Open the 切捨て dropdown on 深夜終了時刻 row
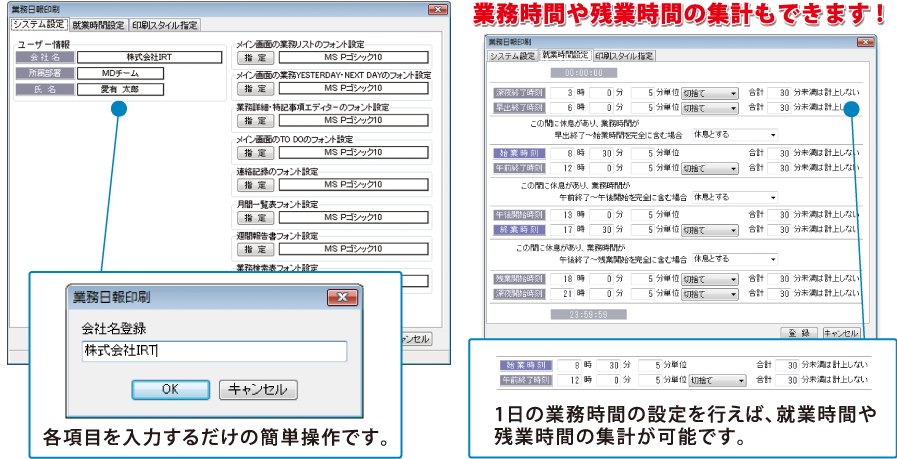The width and height of the screenshot is (897, 459). click(709, 93)
